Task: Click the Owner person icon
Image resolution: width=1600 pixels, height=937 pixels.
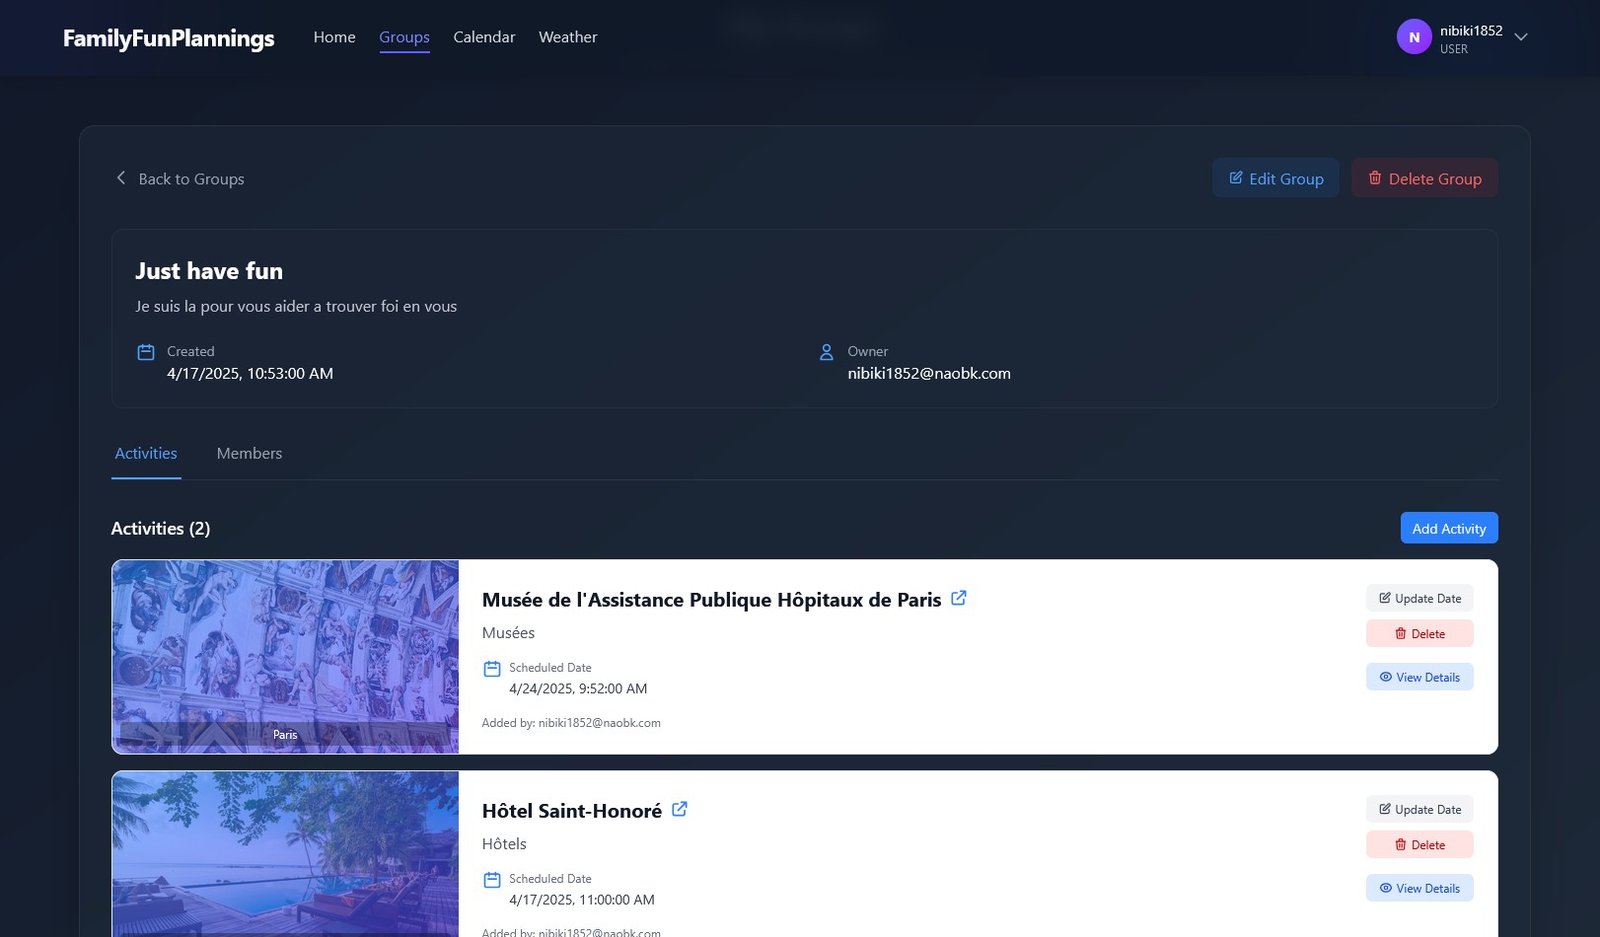Action: 826,352
